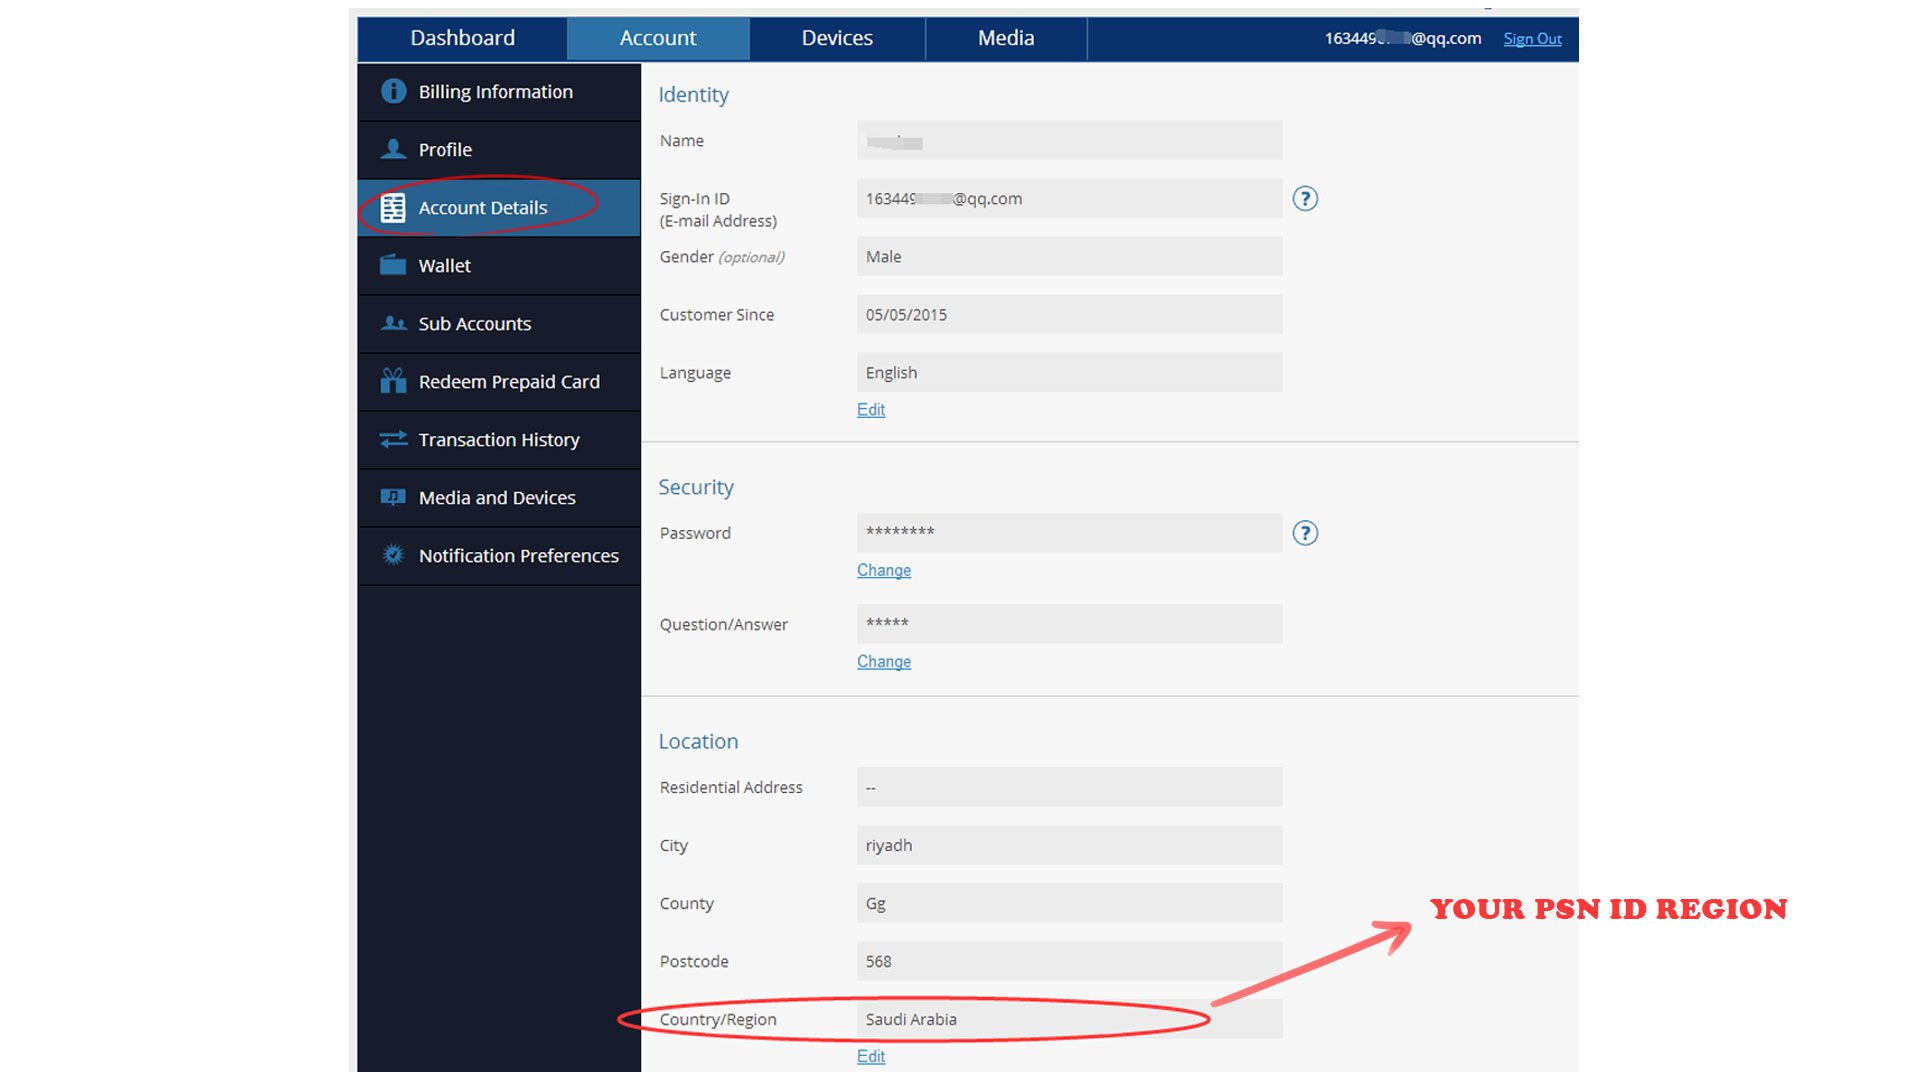
Task: Open the Devices tab
Action: tap(837, 37)
